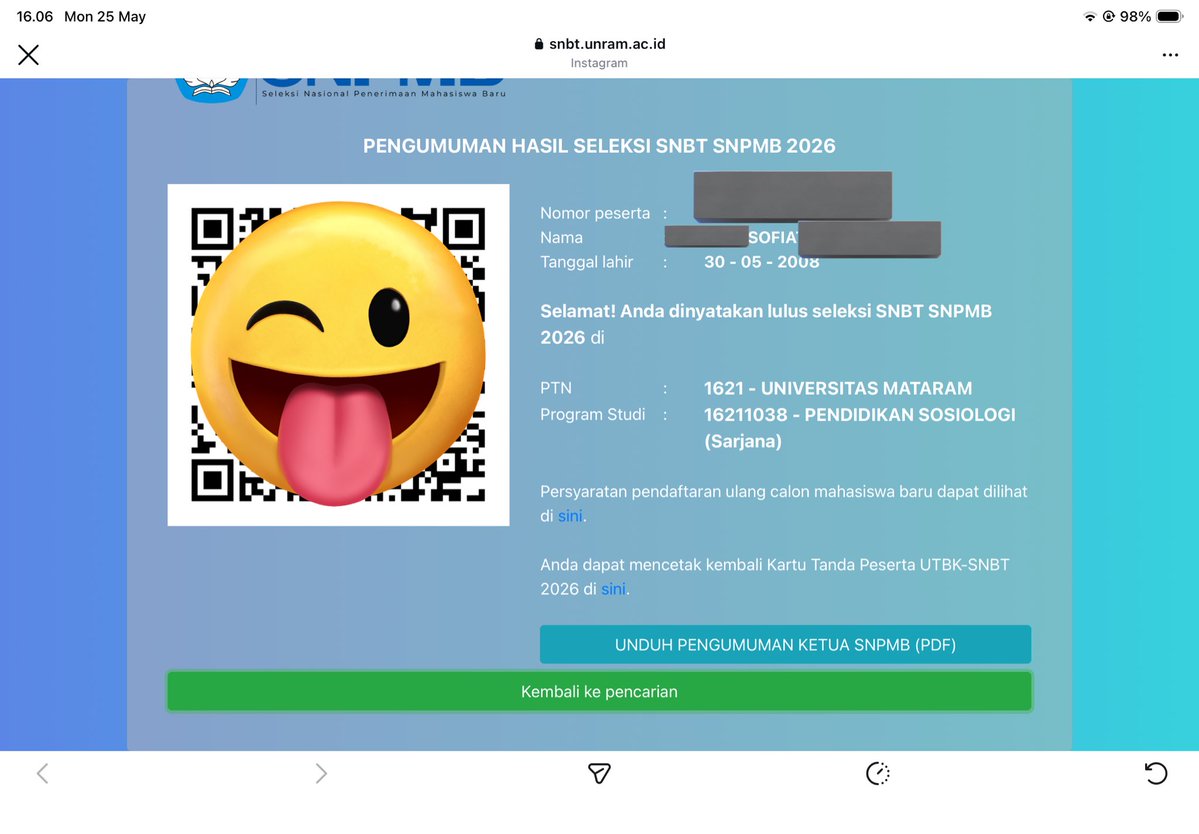Tap the Nomor peserta label
Viewport: 1199px width, 834px height.
coord(595,213)
